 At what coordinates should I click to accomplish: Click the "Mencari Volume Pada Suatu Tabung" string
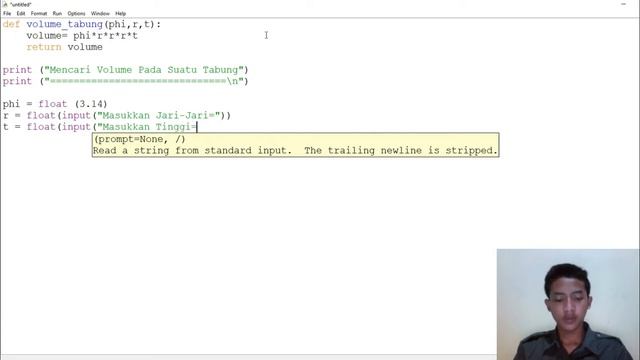144,70
